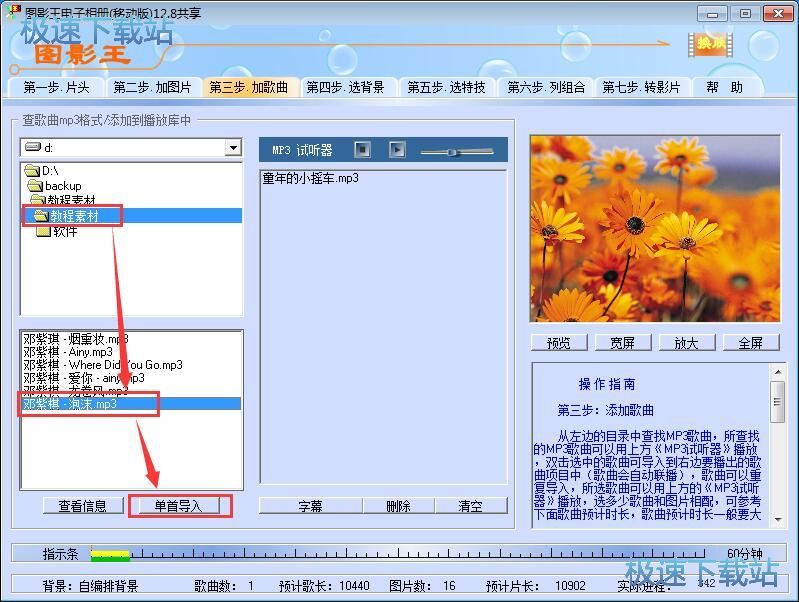Click the 放大 button
The width and height of the screenshot is (799, 602).
(x=686, y=343)
